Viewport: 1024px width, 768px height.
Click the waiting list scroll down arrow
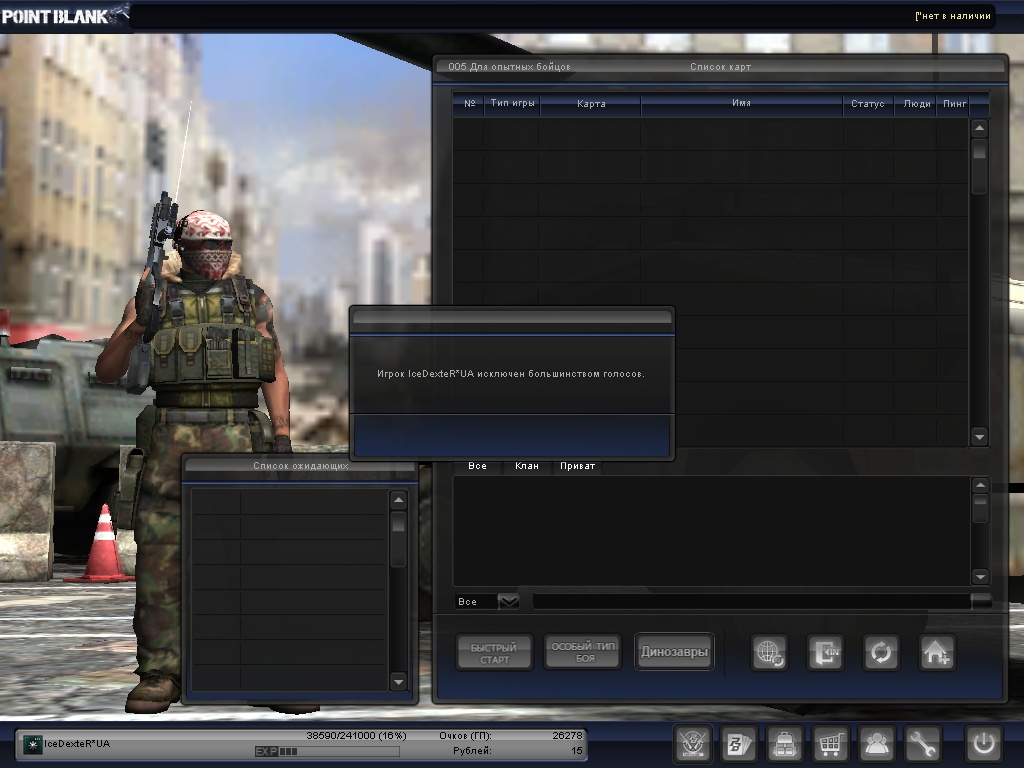coord(398,682)
